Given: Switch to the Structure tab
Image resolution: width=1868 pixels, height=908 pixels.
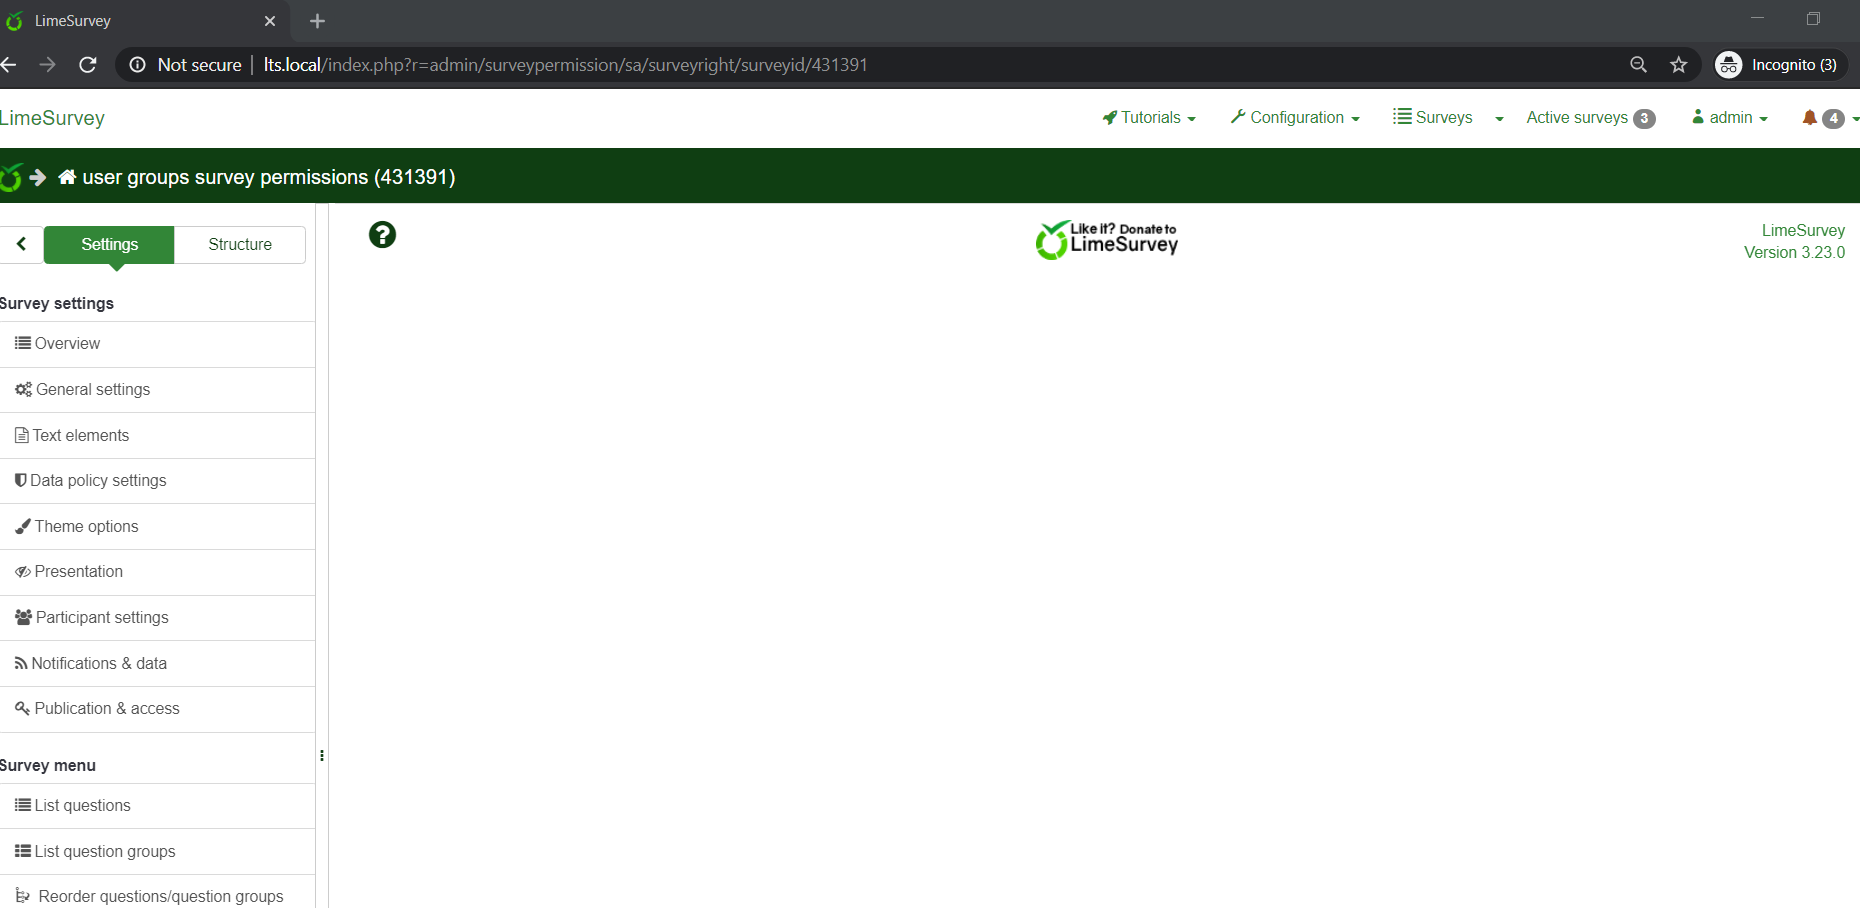Looking at the screenshot, I should pos(240,244).
